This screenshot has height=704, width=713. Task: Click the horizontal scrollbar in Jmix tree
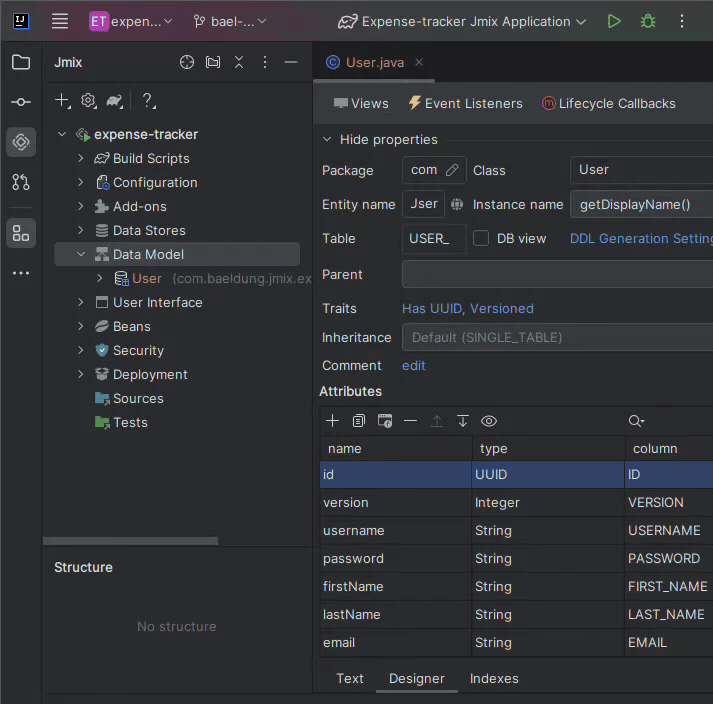130,541
